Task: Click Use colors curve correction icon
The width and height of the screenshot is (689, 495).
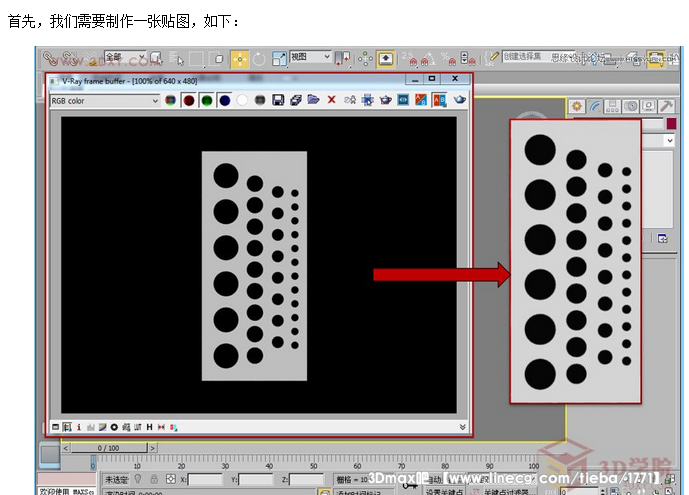Action: click(102, 427)
